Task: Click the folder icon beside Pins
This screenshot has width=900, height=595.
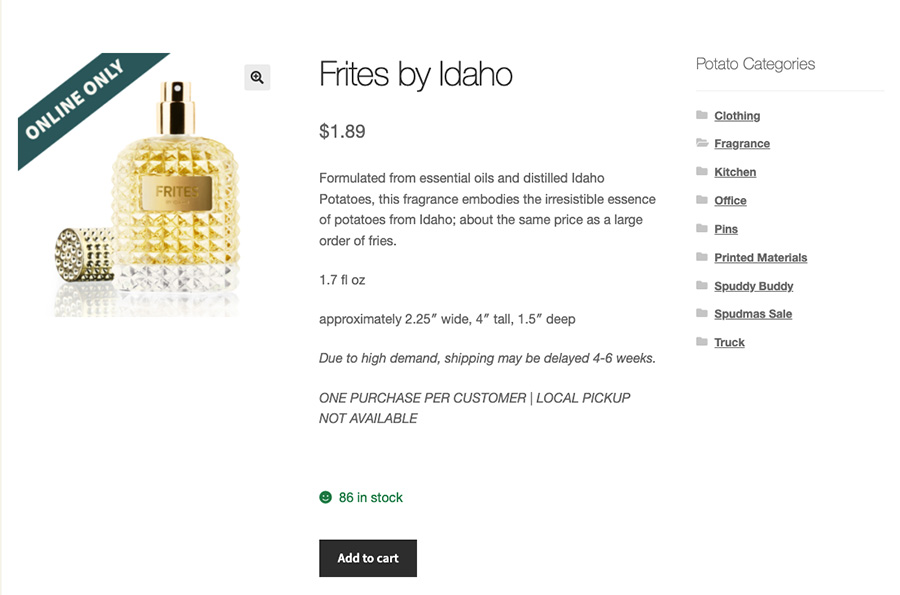Action: click(701, 228)
